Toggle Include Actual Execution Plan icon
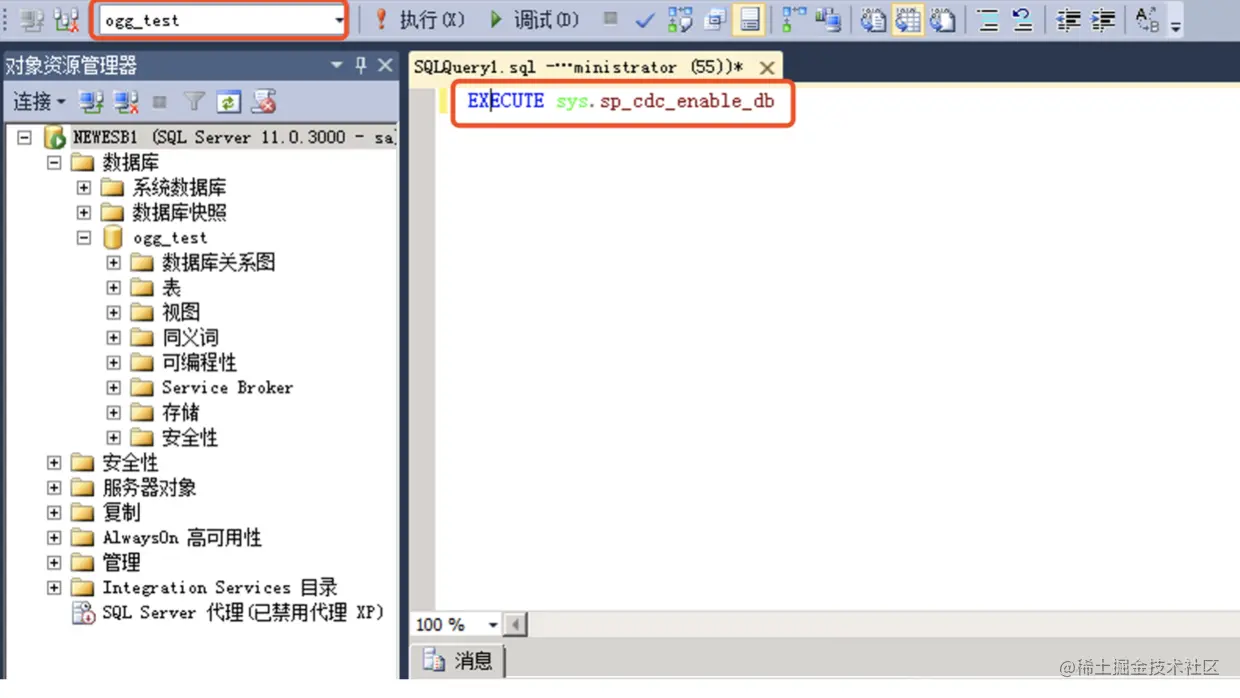This screenshot has height=698, width=1240. point(794,20)
